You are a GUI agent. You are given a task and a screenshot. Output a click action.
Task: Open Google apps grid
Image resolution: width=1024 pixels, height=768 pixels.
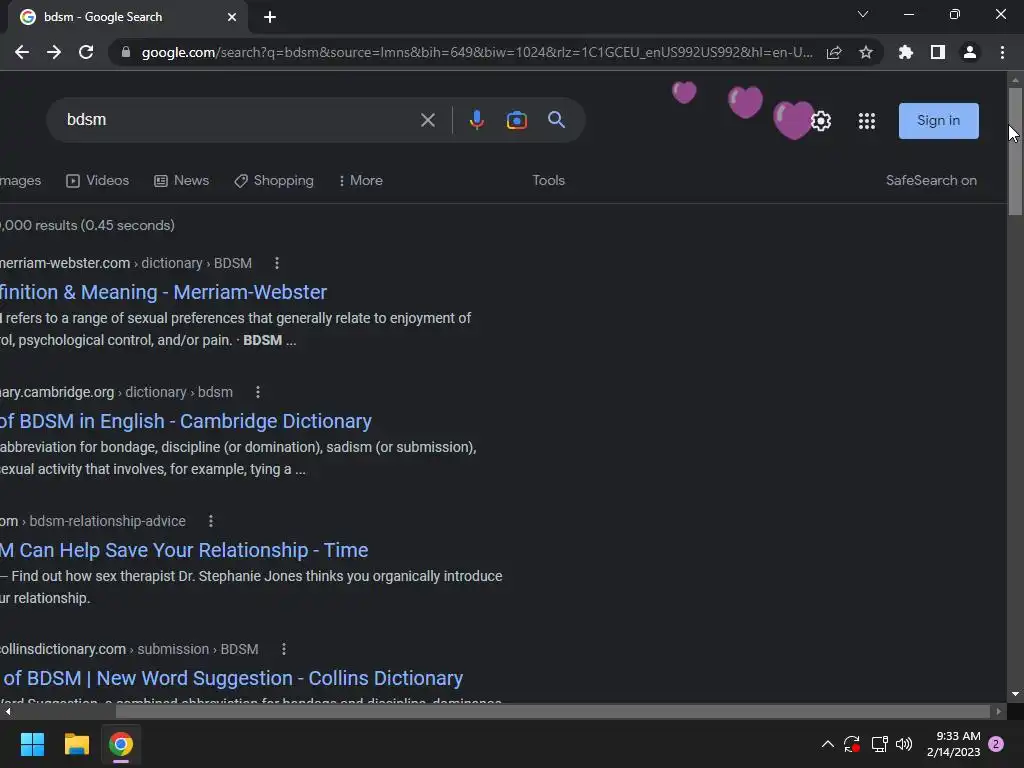867,121
